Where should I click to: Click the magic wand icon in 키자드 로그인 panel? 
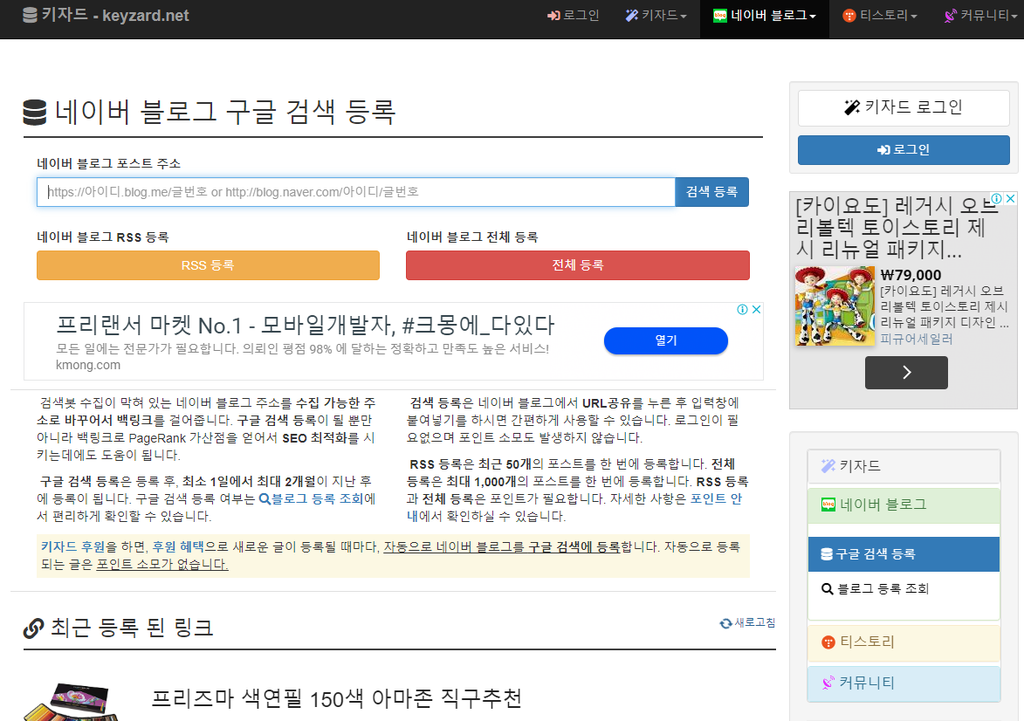(x=852, y=107)
